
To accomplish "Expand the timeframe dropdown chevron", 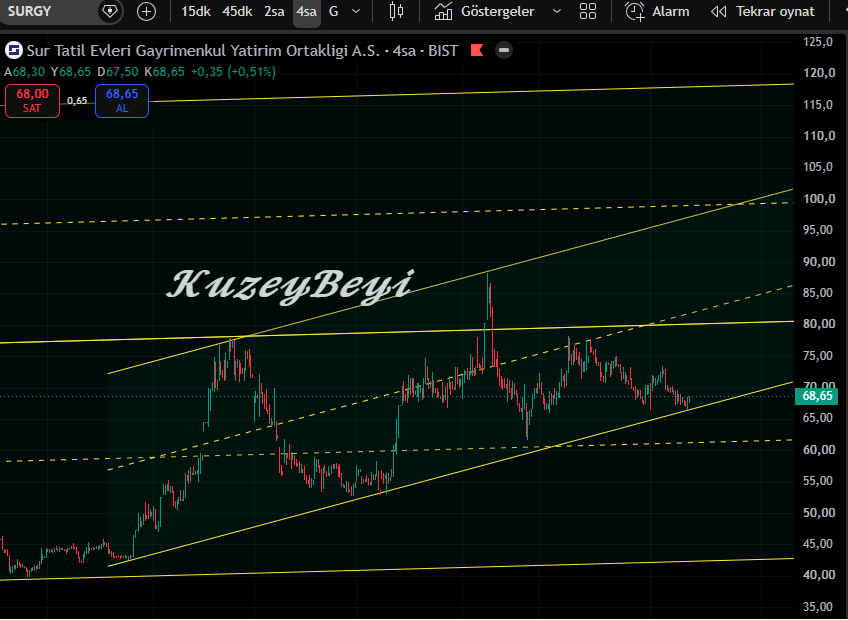I will [356, 11].
